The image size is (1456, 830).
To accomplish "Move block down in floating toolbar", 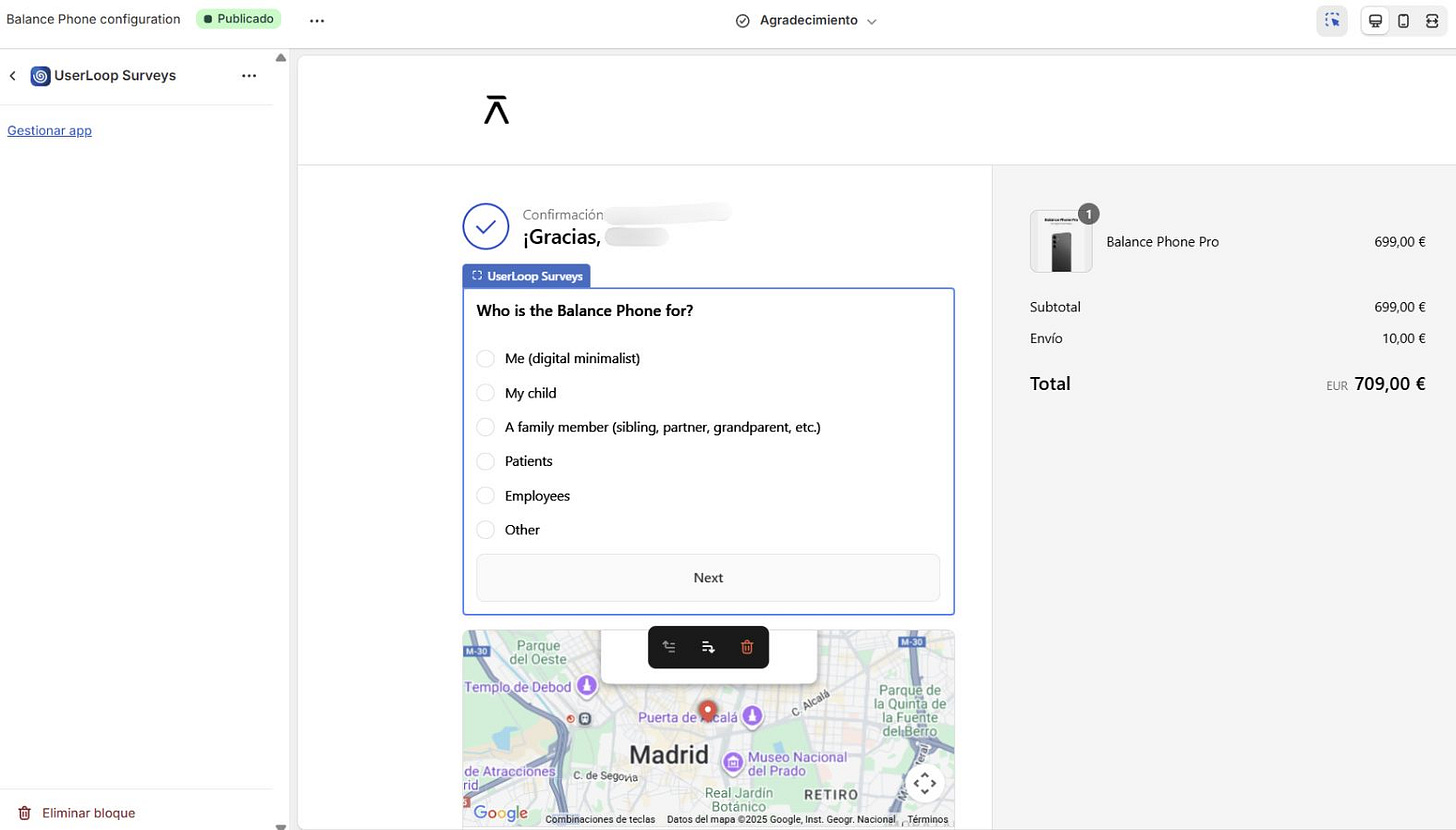I will pyautogui.click(x=708, y=647).
